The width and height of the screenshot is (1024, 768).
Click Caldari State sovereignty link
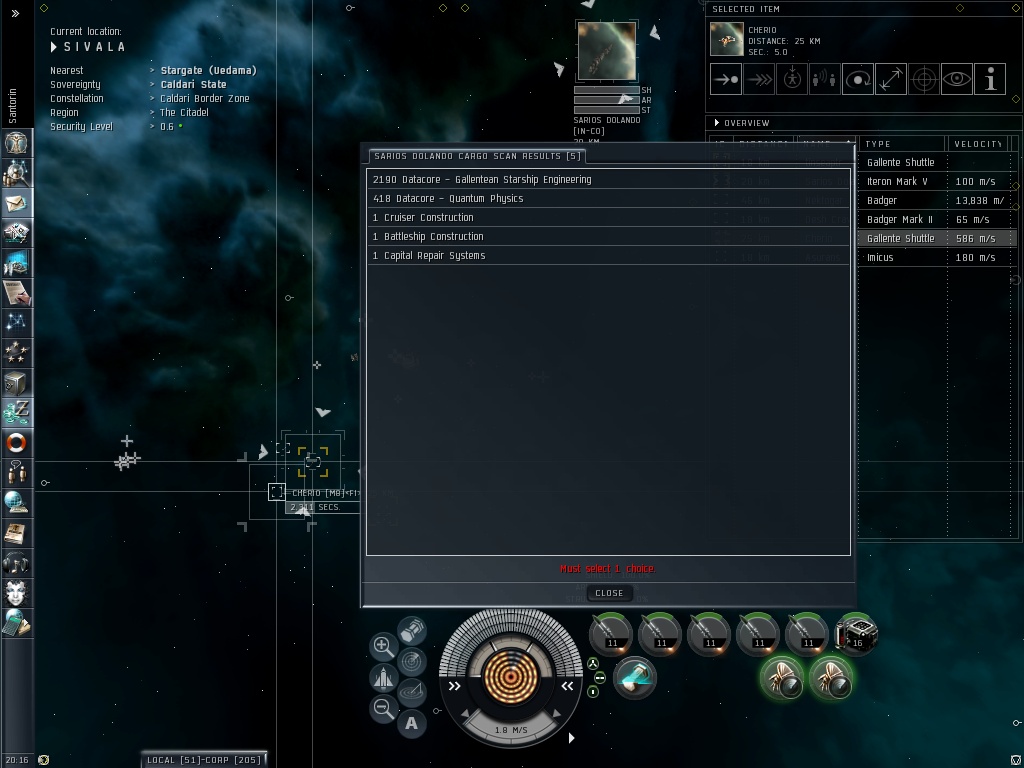[x=193, y=84]
